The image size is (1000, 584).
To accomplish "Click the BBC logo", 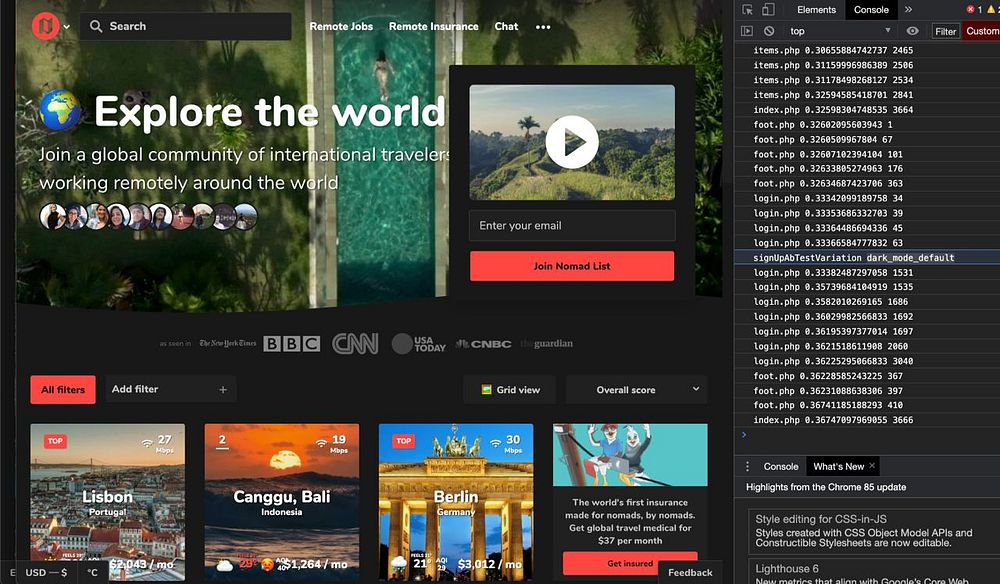I will point(292,344).
